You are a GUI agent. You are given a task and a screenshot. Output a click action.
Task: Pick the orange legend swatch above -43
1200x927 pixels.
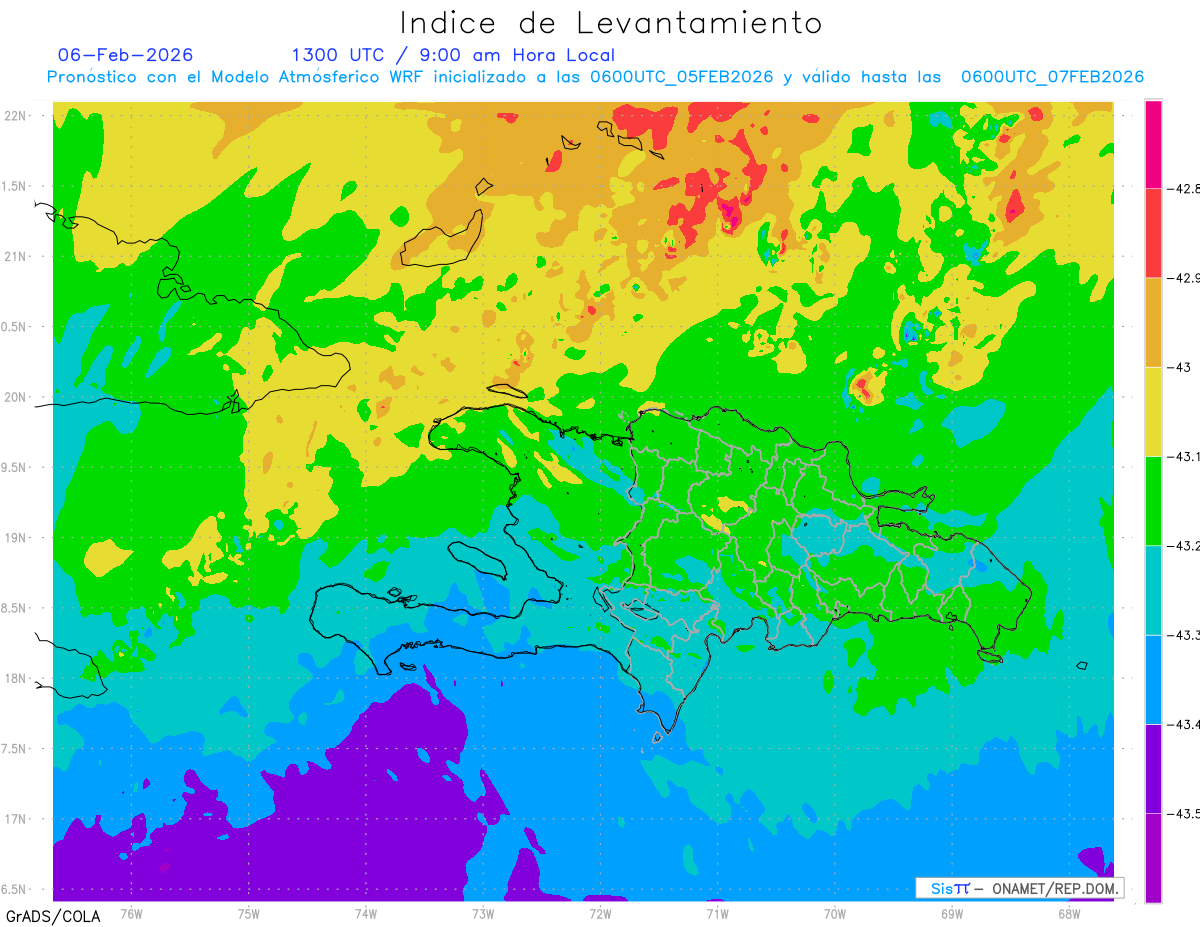click(x=1153, y=322)
